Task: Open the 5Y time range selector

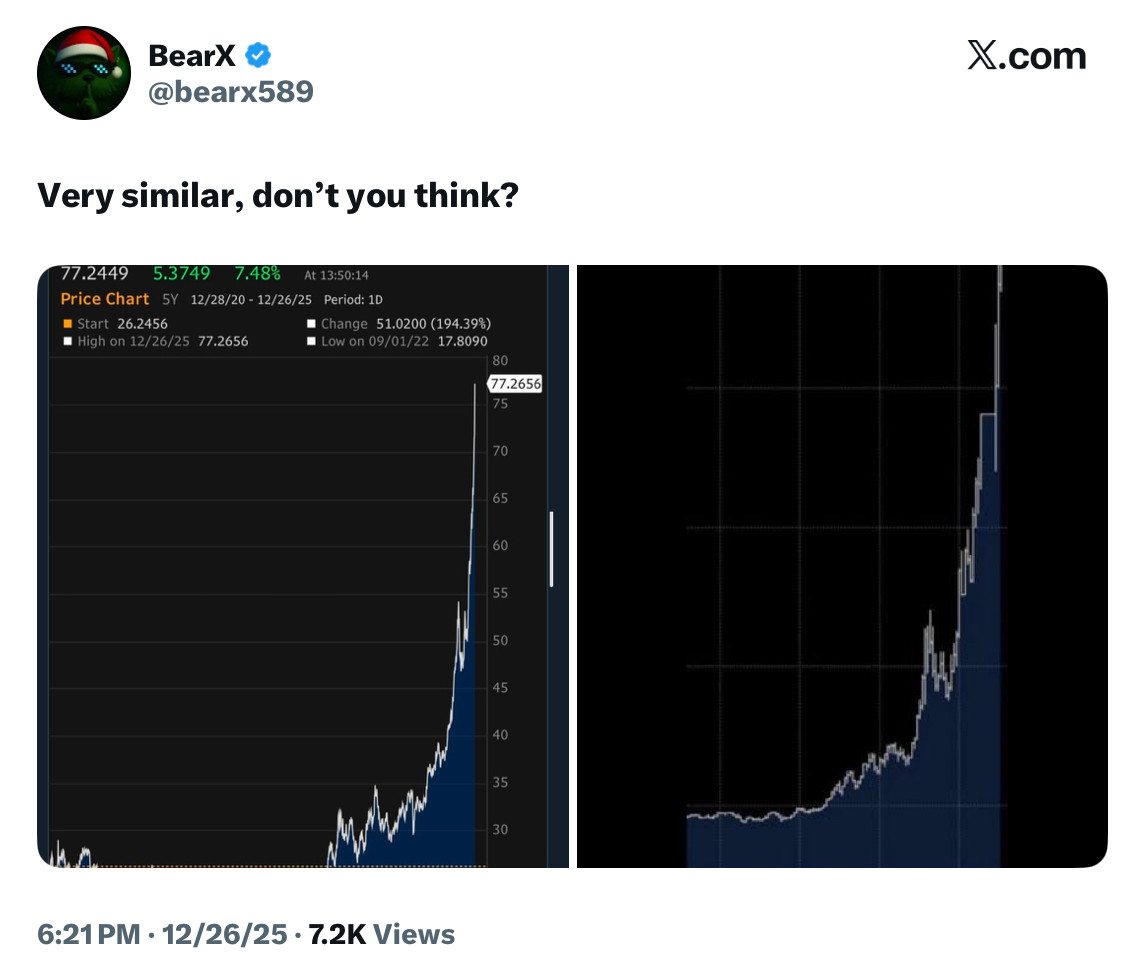Action: pos(170,300)
